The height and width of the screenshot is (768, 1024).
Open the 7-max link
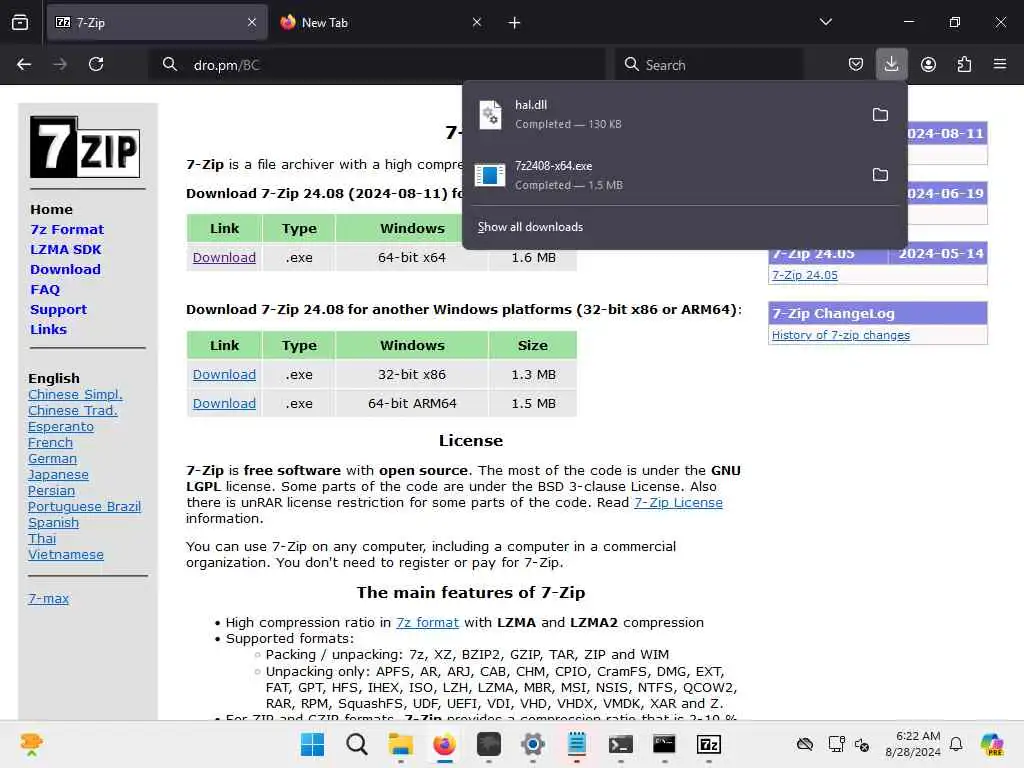pos(48,598)
